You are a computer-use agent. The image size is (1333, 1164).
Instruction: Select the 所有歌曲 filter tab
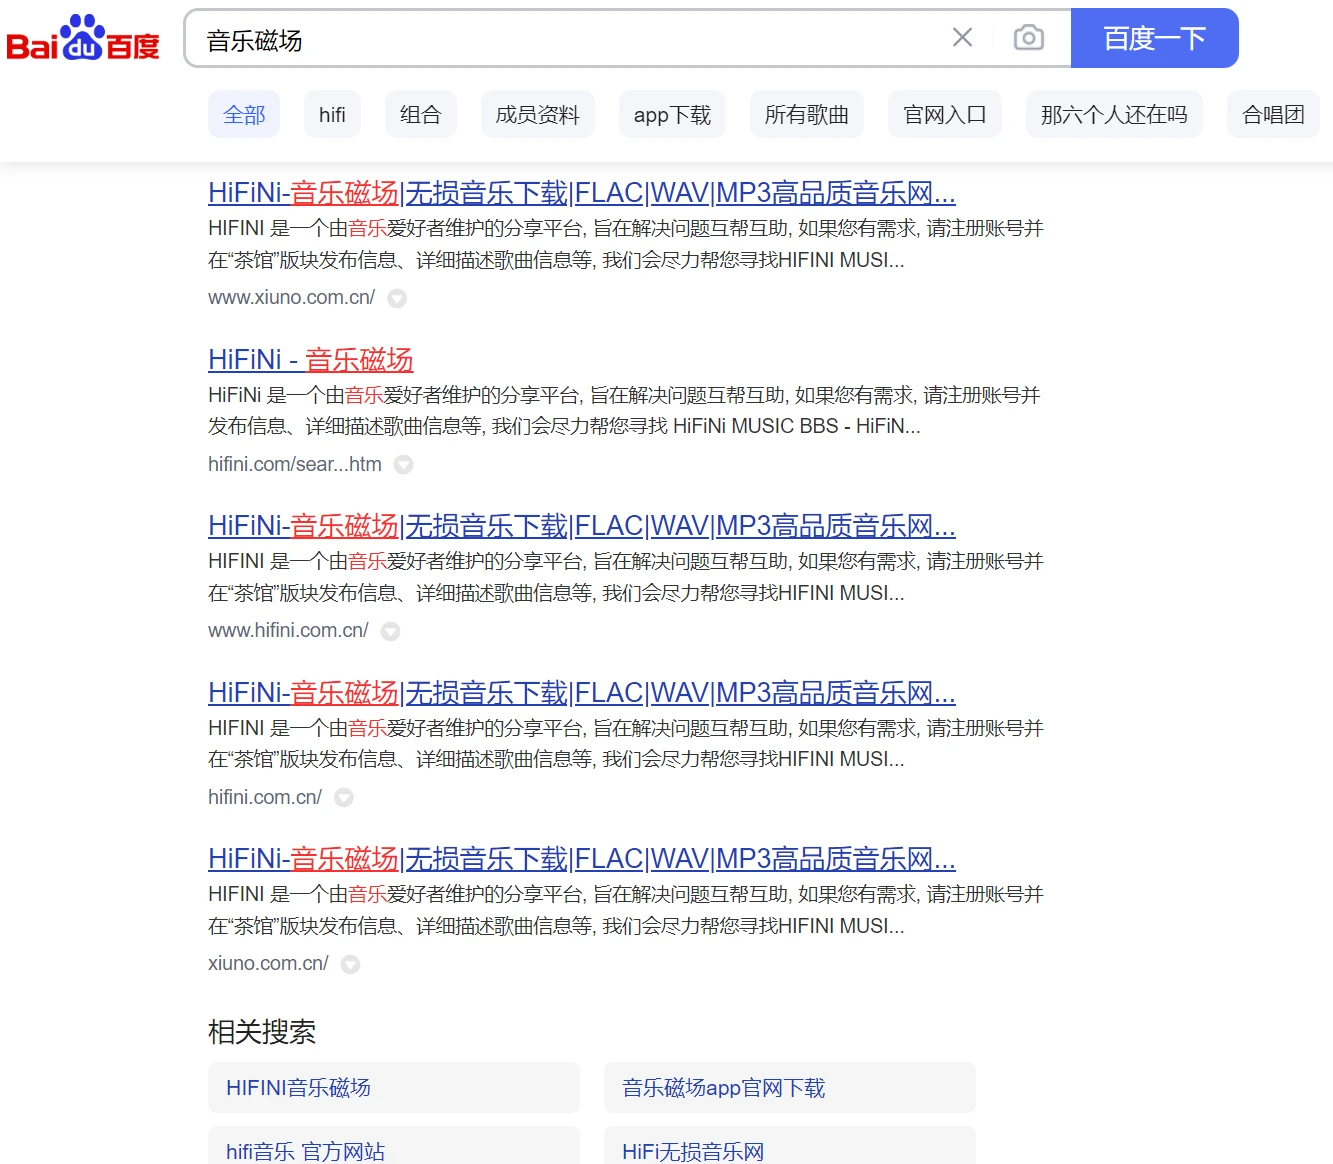click(807, 115)
